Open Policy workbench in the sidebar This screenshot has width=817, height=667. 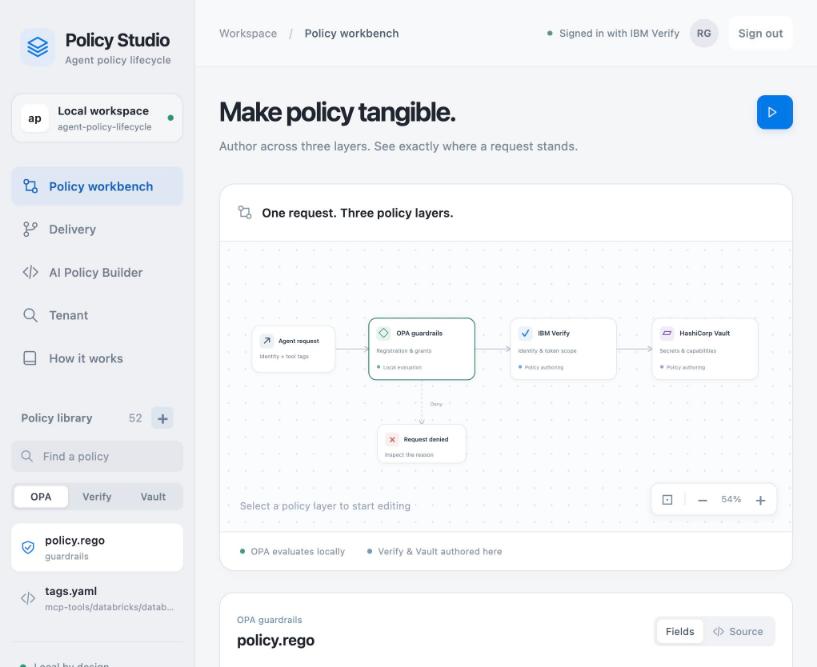point(97,186)
